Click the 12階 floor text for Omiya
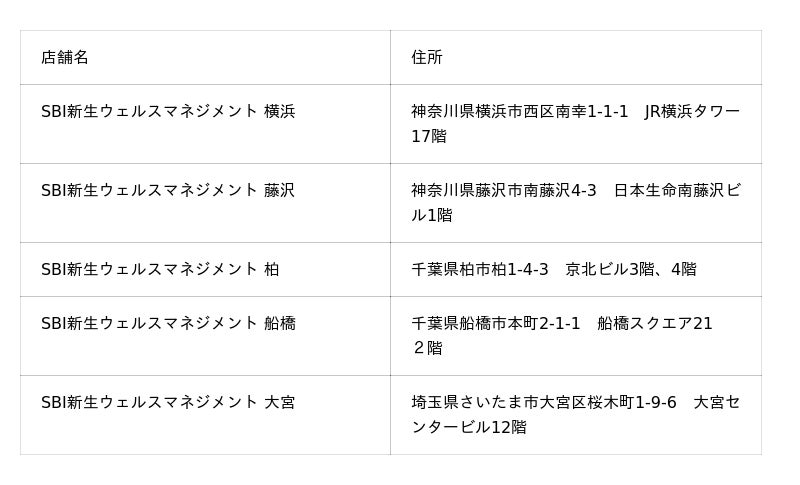The height and width of the screenshot is (485, 800). tap(508, 427)
